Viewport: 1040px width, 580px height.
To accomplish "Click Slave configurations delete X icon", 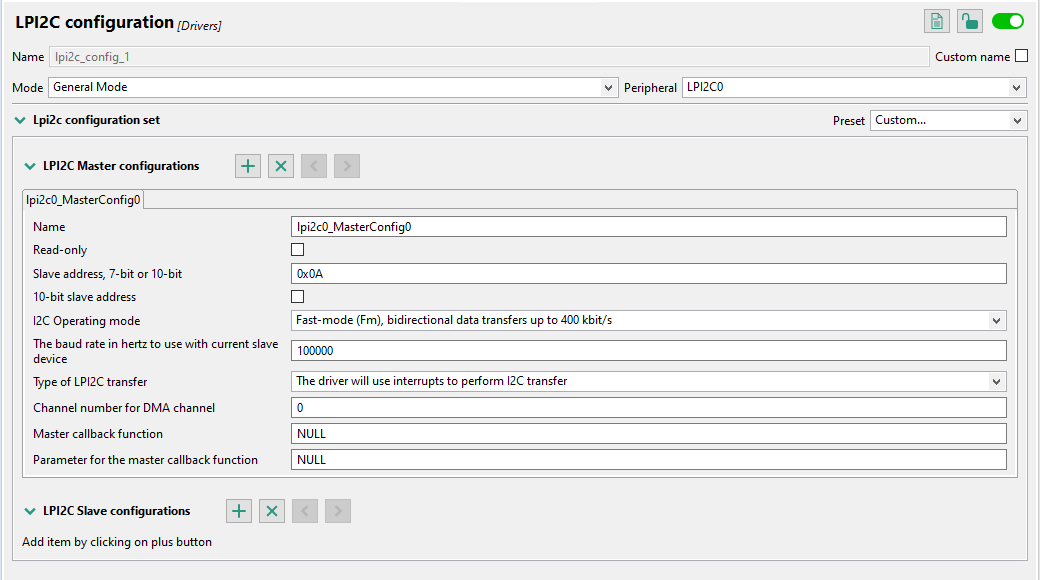I will pos(272,511).
